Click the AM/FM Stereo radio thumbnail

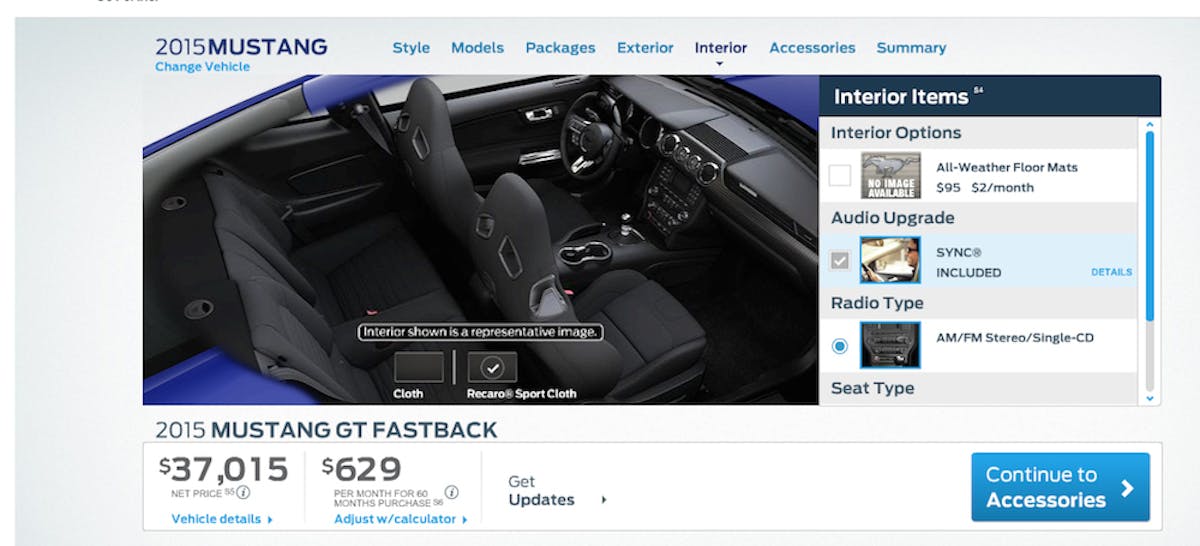(890, 346)
